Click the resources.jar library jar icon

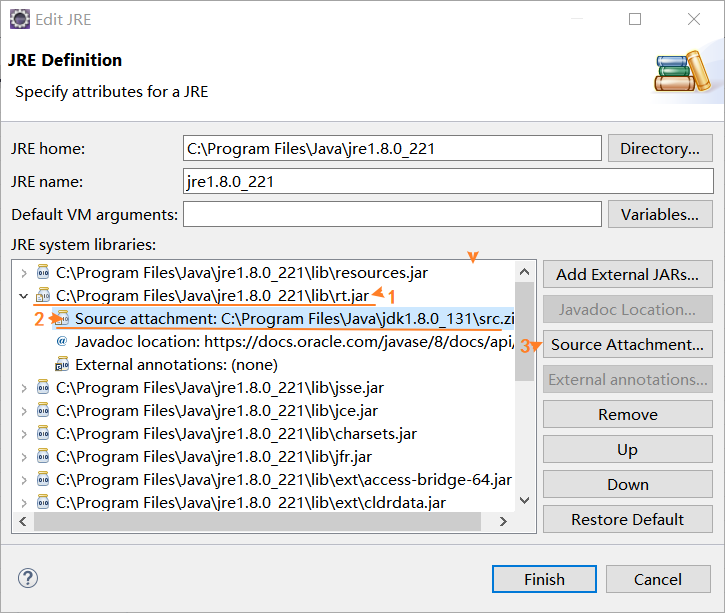pos(43,272)
